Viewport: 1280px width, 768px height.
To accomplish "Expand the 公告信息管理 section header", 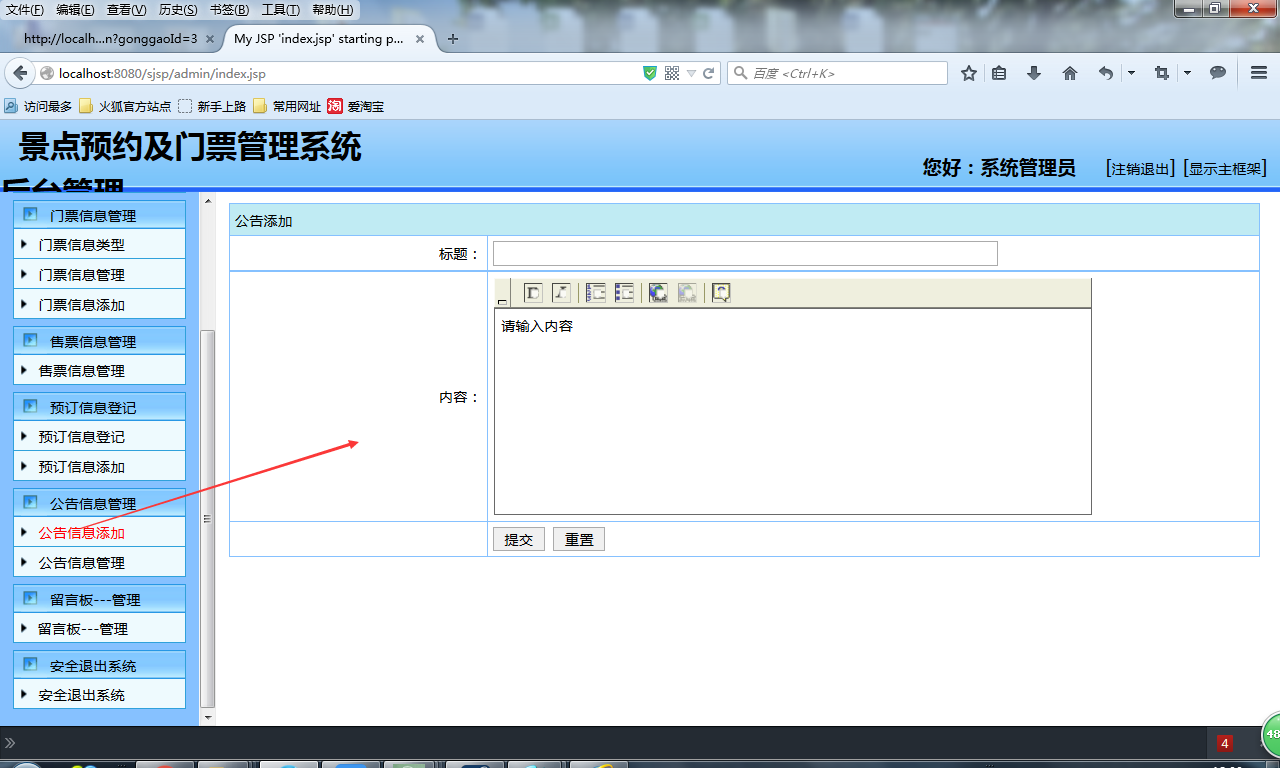I will (100, 503).
